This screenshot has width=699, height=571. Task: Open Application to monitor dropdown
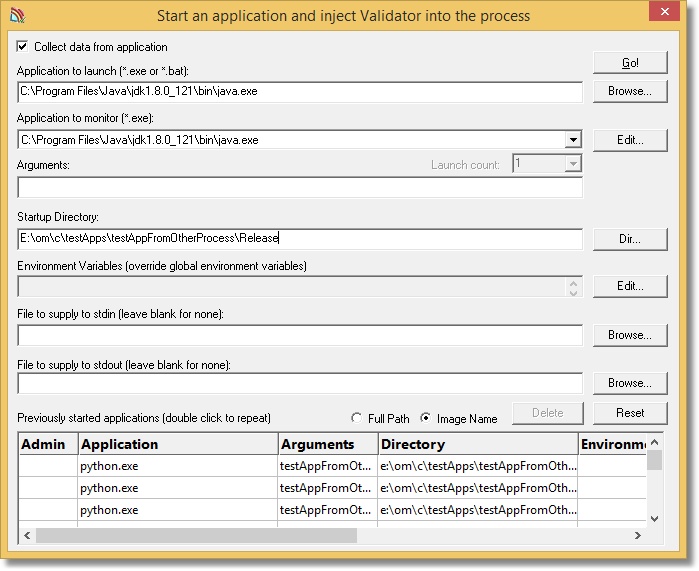pyautogui.click(x=573, y=140)
